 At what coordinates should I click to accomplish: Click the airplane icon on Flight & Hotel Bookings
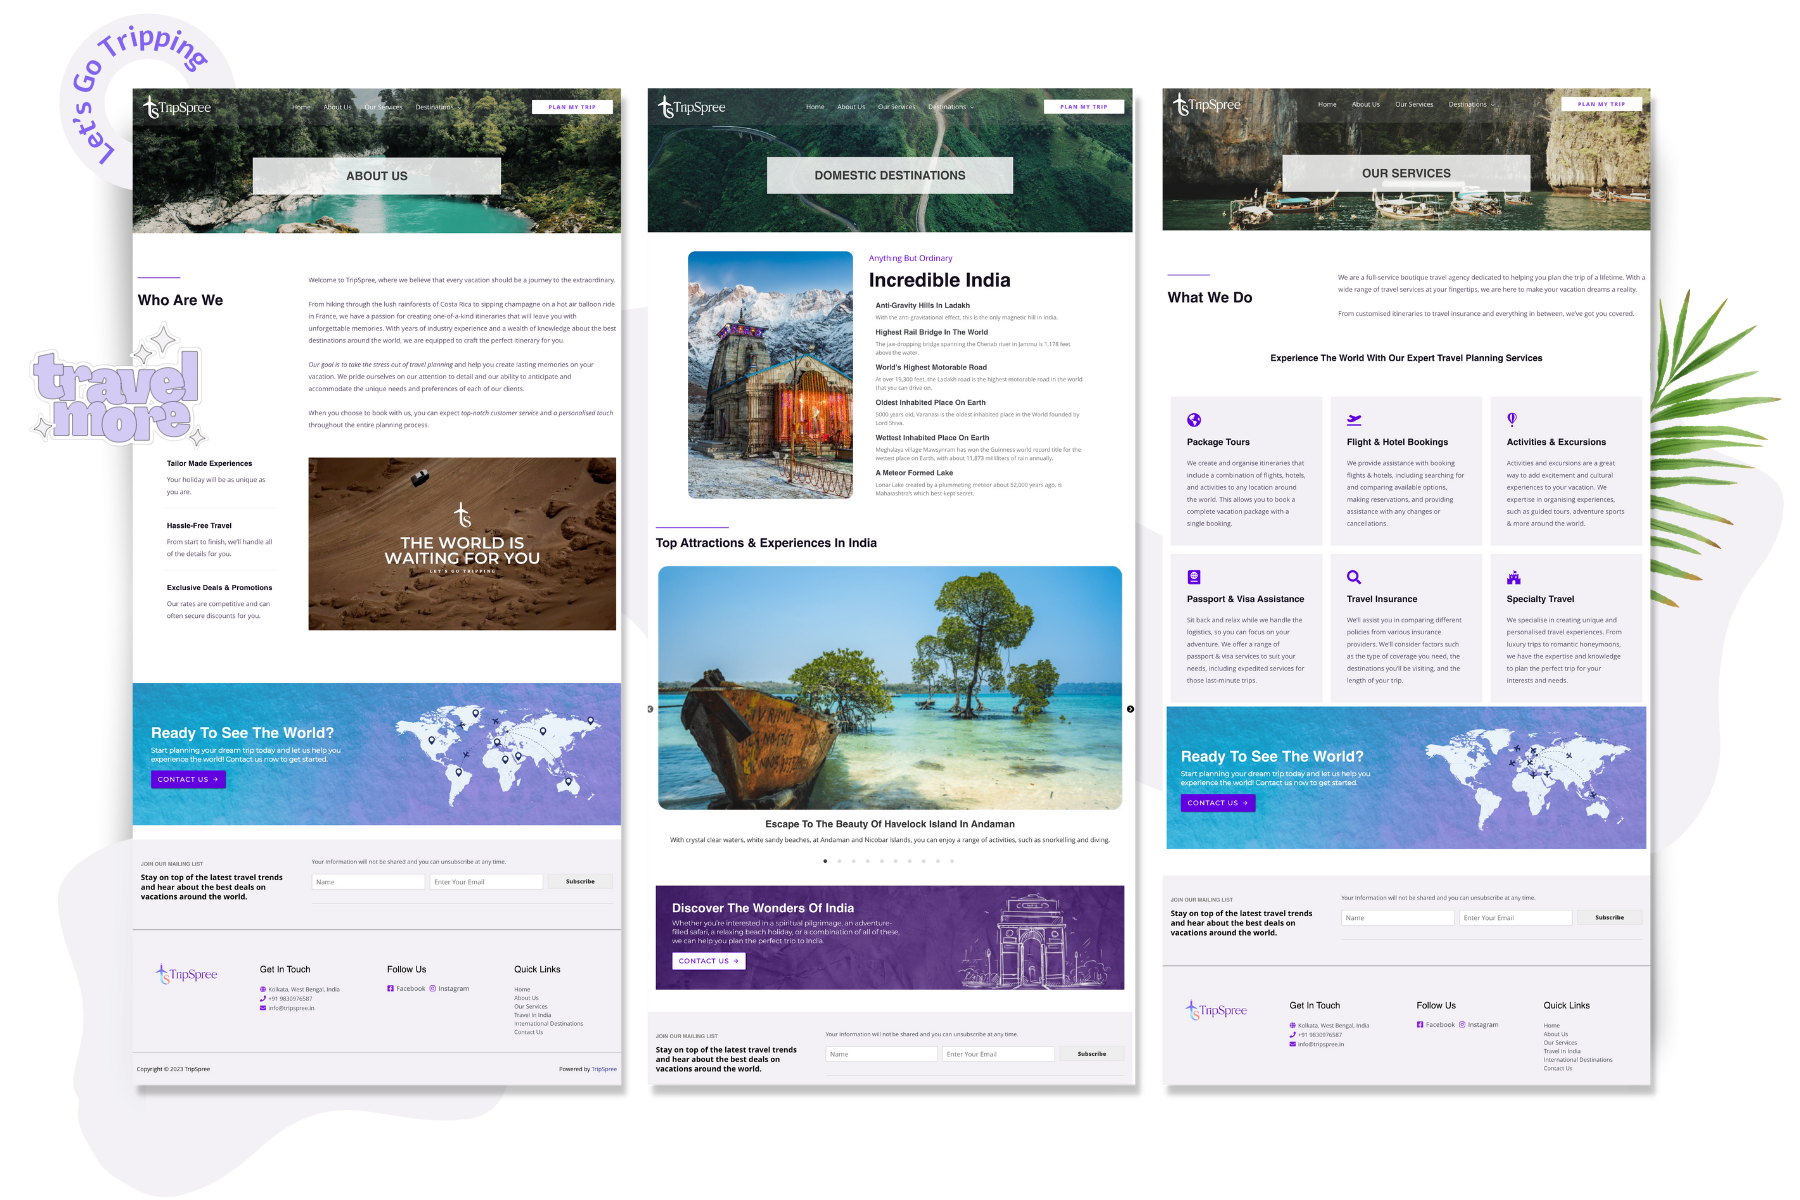(1354, 420)
